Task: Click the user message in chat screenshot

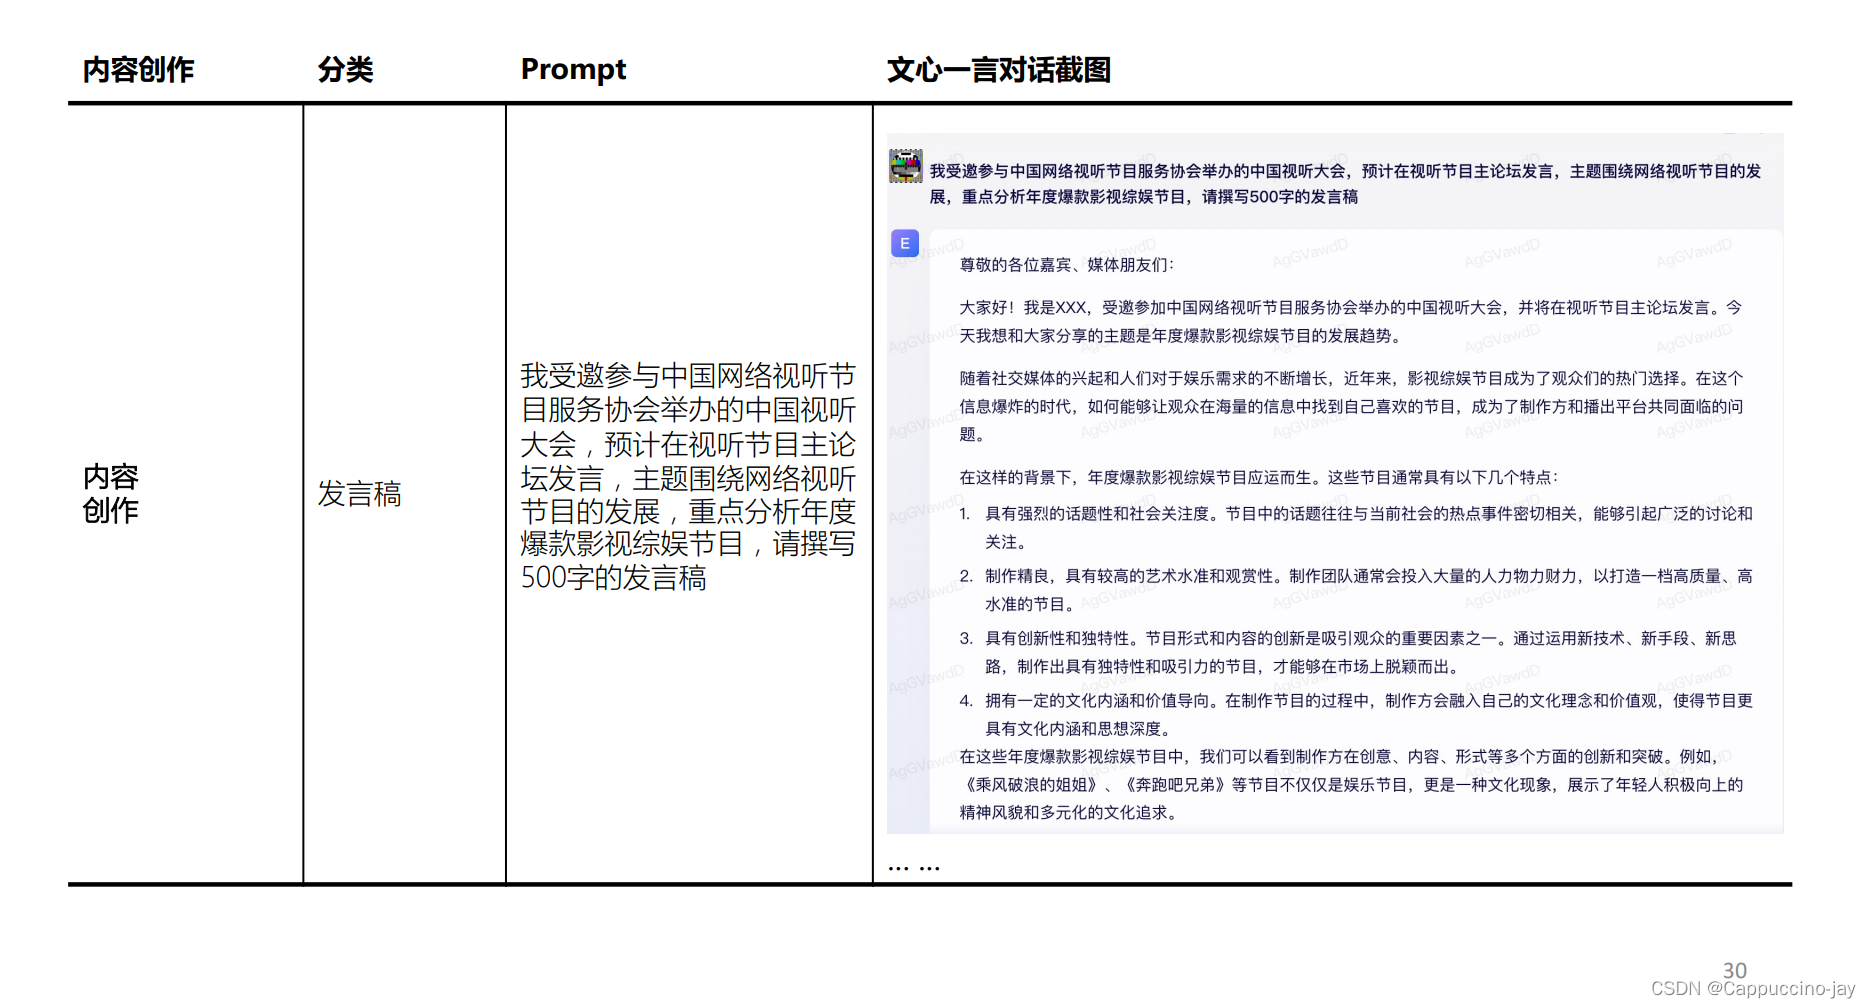Action: 1345,184
